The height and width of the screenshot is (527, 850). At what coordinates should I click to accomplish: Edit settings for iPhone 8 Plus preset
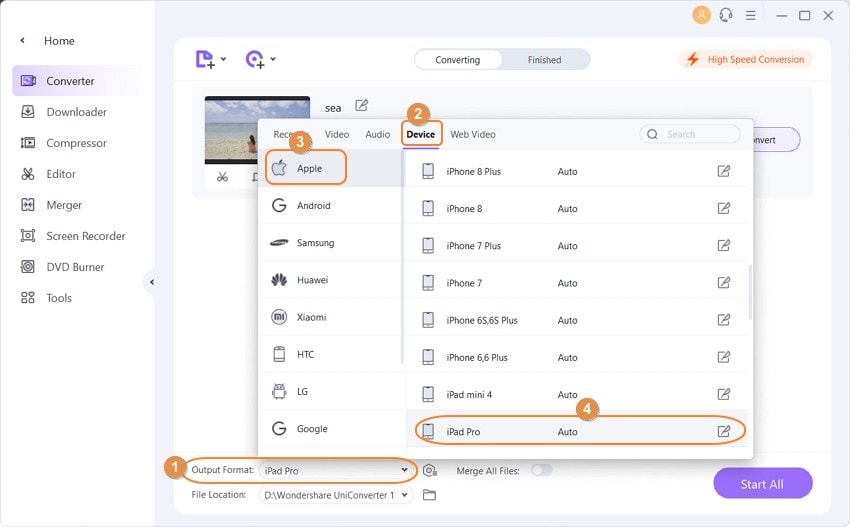point(724,171)
